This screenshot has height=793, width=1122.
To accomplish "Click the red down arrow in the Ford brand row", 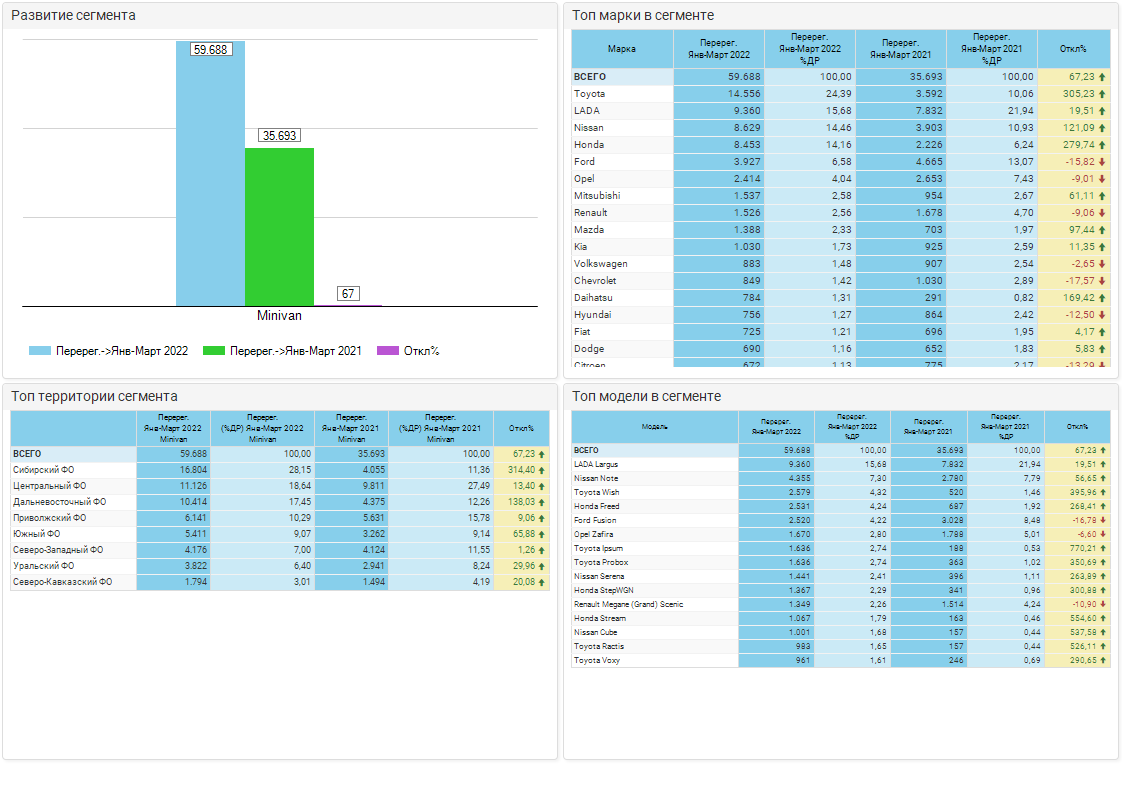I will pos(1102,162).
